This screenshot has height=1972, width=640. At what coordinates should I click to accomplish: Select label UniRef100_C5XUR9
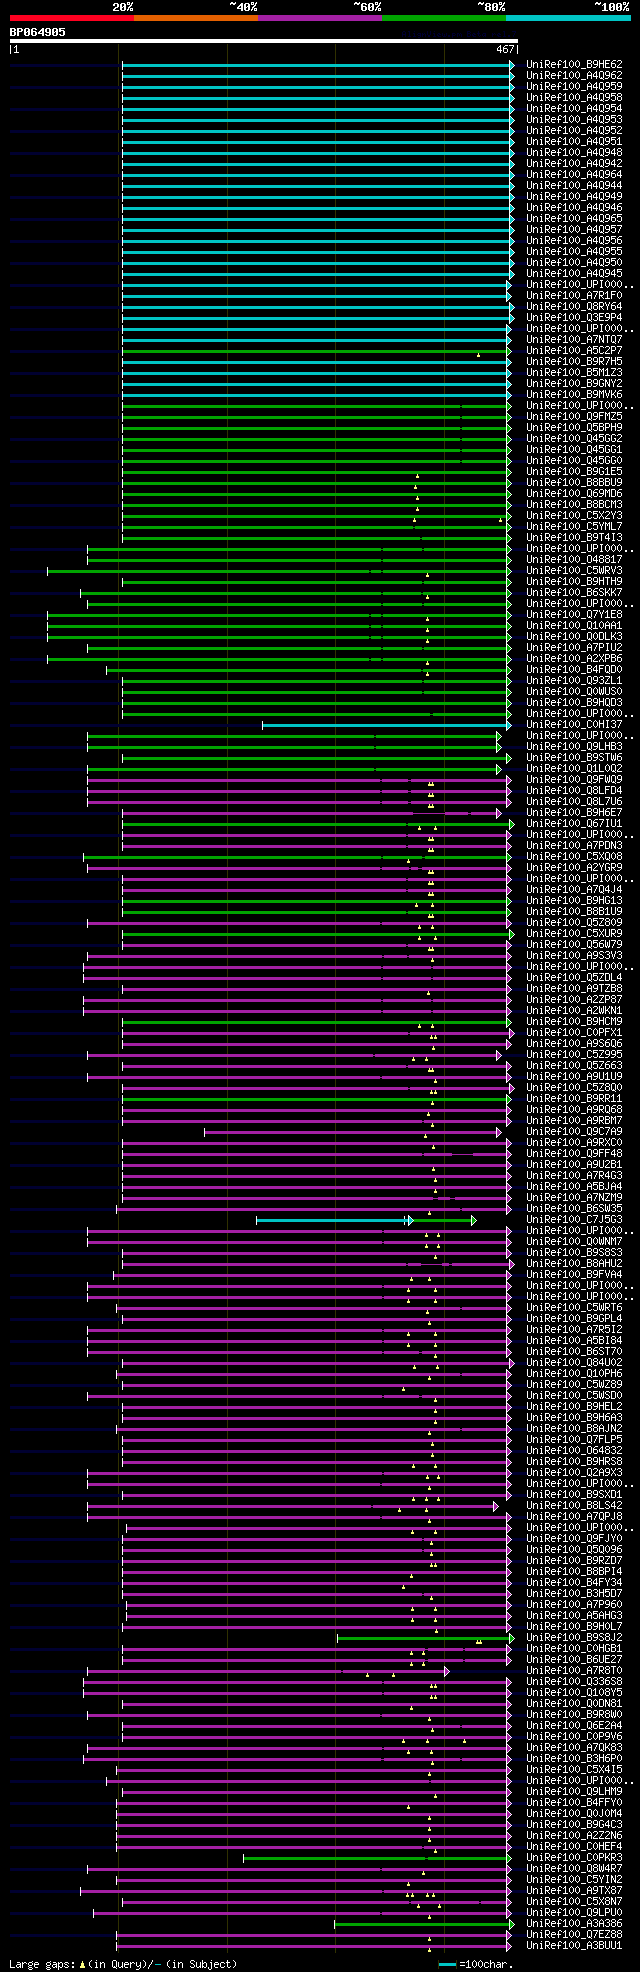click(x=574, y=933)
